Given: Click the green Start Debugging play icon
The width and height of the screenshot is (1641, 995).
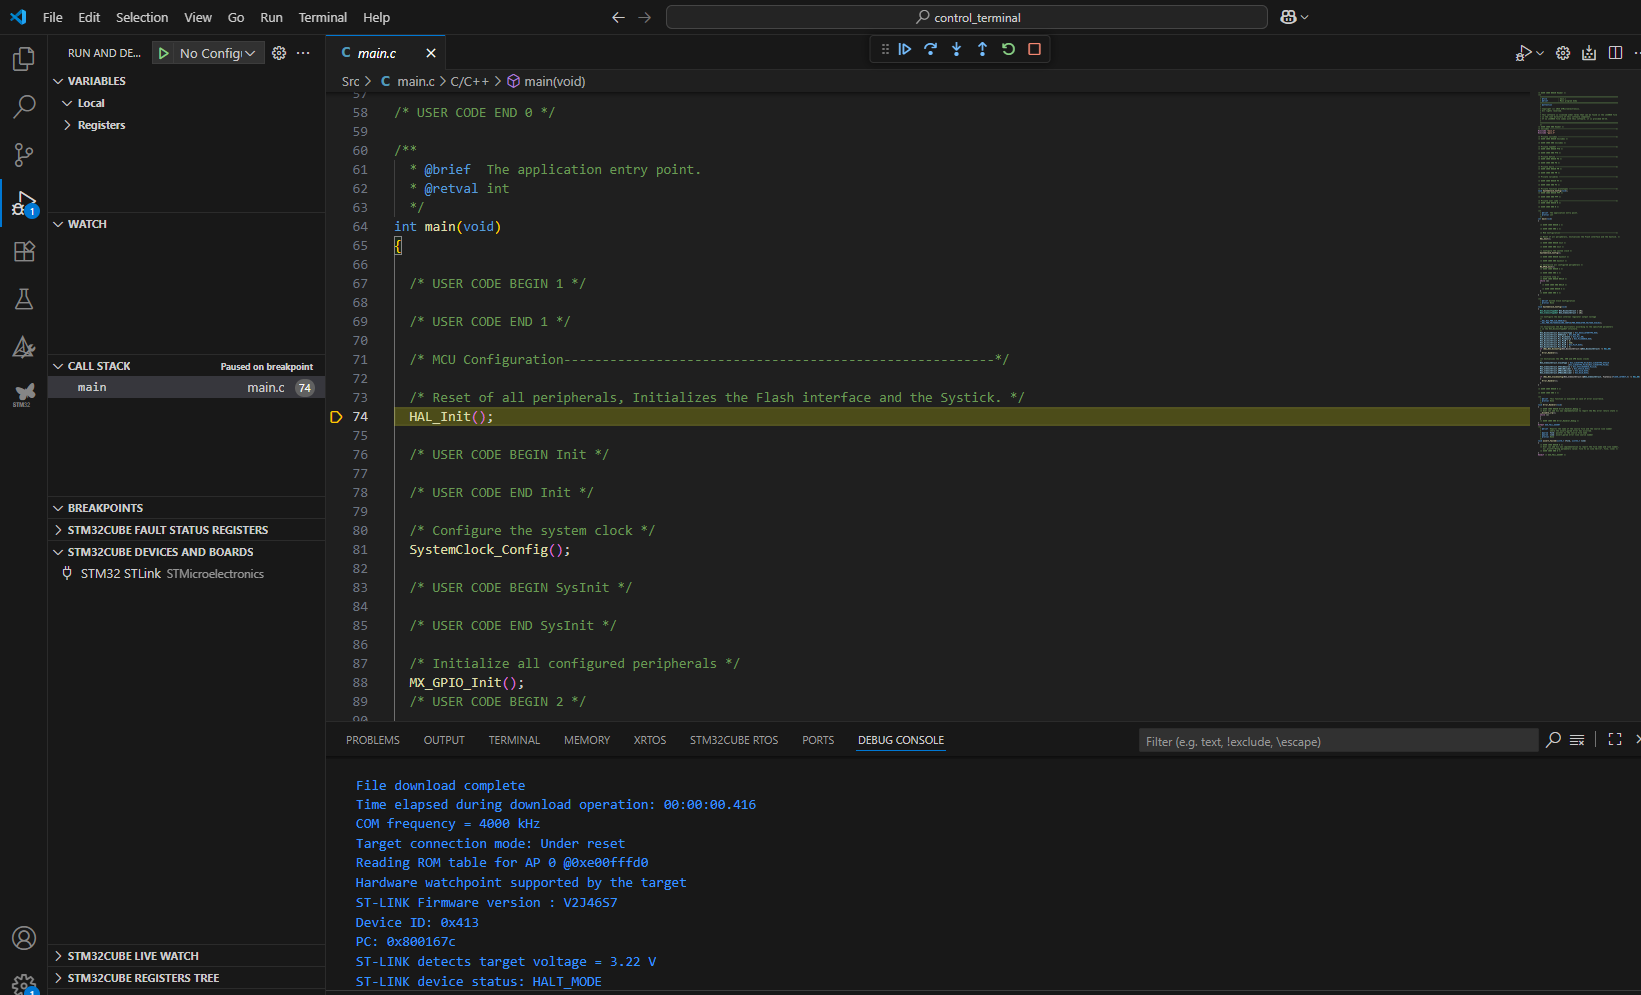Looking at the screenshot, I should point(163,53).
